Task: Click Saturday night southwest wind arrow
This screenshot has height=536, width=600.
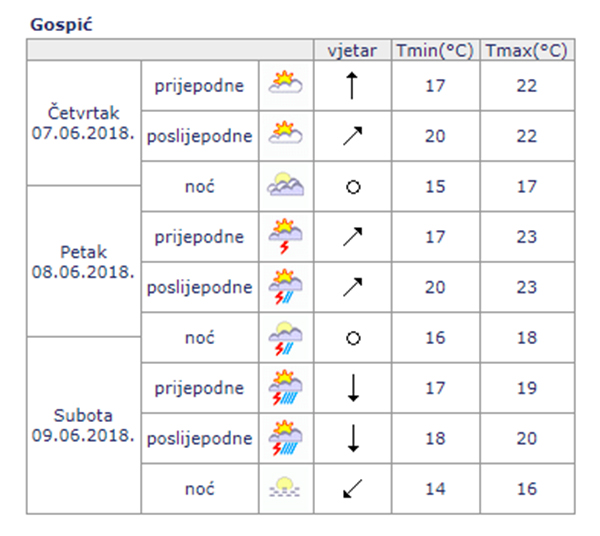Action: pyautogui.click(x=351, y=489)
